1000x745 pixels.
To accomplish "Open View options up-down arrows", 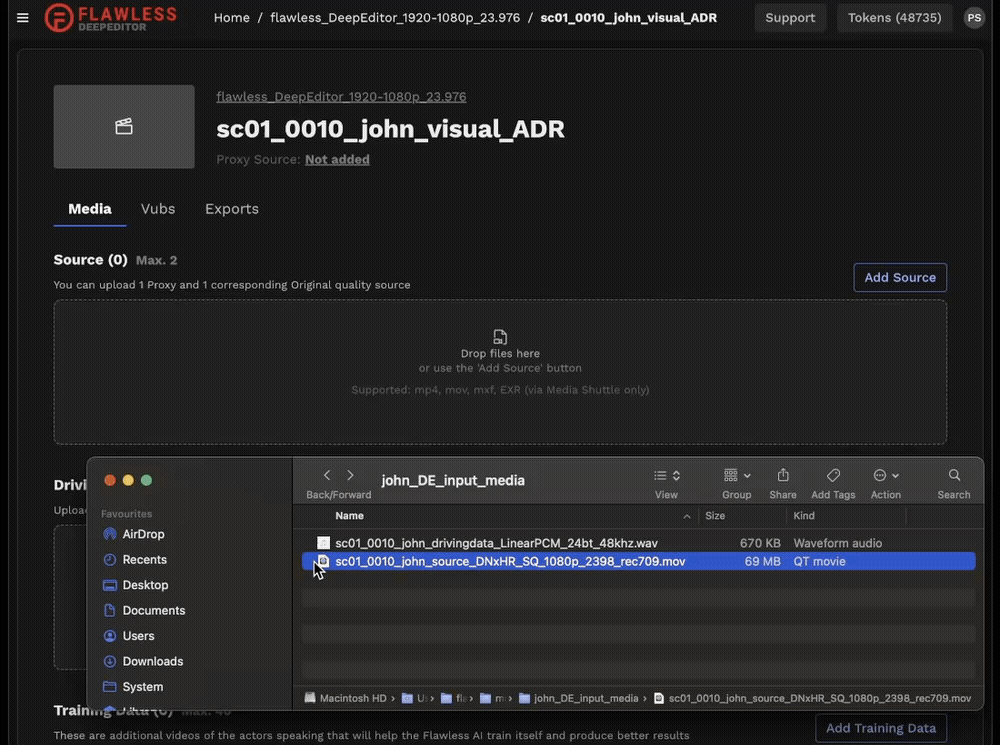I will 677,476.
